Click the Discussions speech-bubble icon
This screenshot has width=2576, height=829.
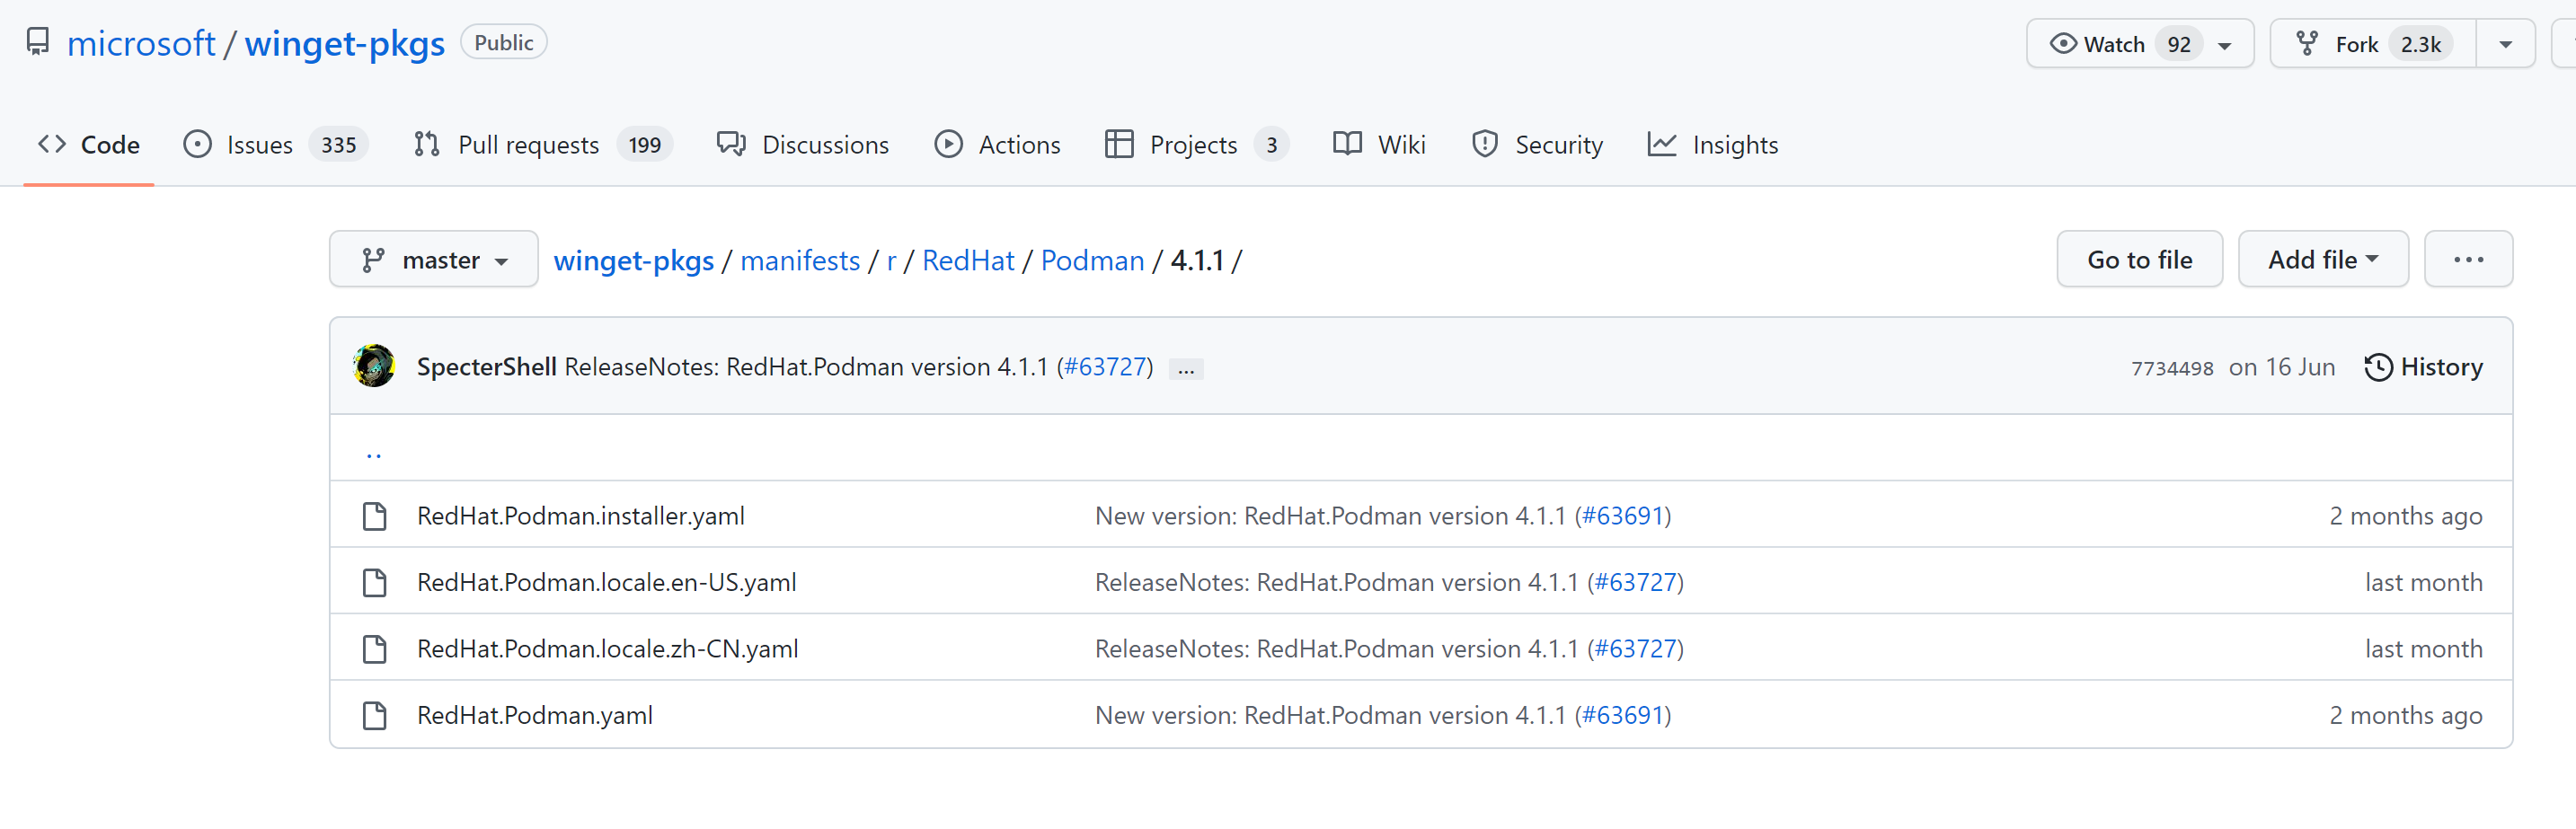[x=731, y=144]
